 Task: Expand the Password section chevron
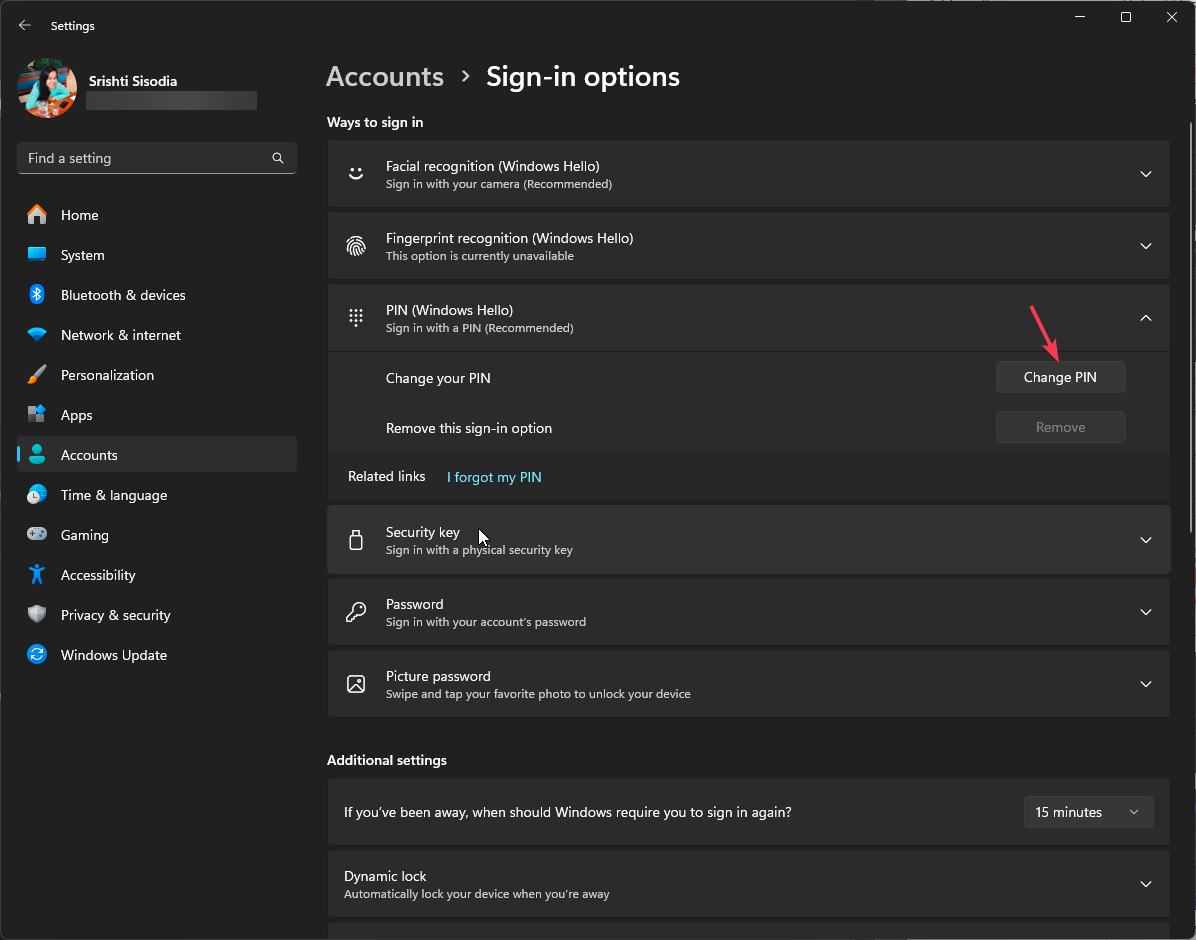1146,612
